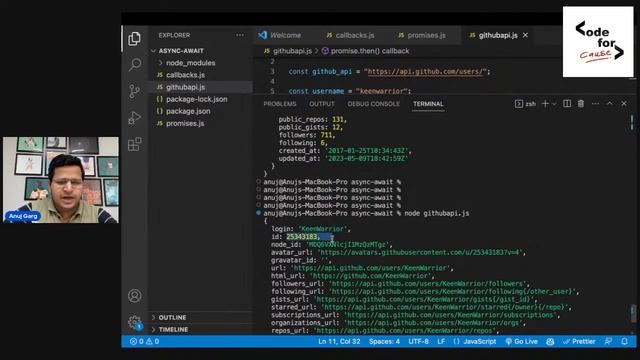Screen dimensions: 640x360
Task: Open the DEBUG CONSOLE panel tab
Action: pyautogui.click(x=373, y=104)
